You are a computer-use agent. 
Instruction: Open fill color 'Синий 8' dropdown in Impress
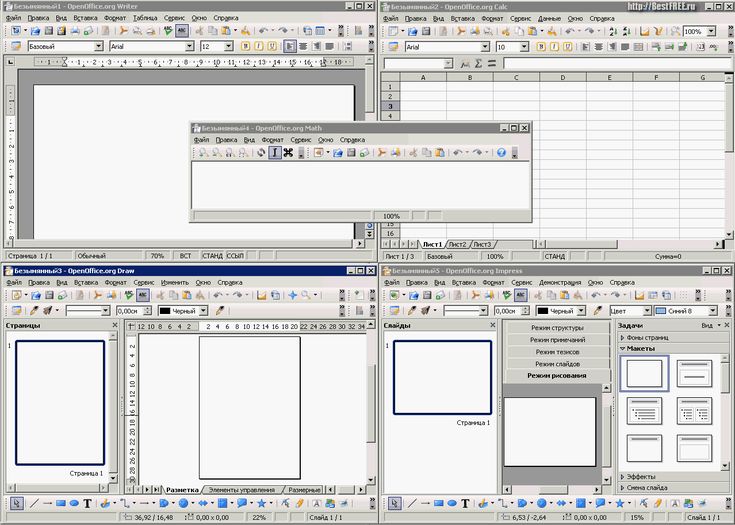[x=712, y=311]
